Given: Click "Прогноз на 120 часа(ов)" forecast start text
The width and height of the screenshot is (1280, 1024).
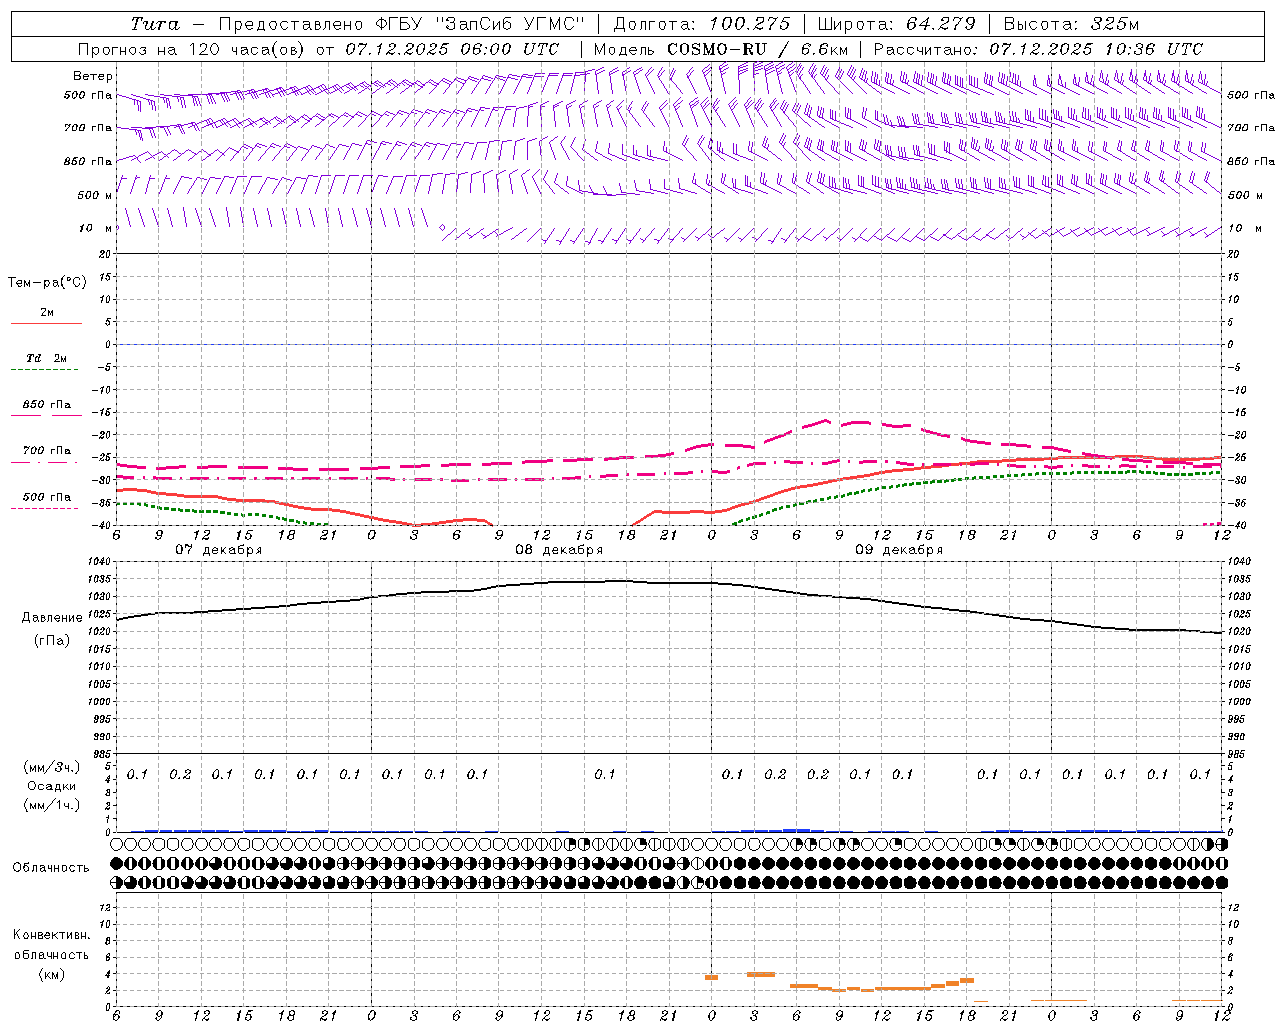Looking at the screenshot, I should (x=193, y=49).
